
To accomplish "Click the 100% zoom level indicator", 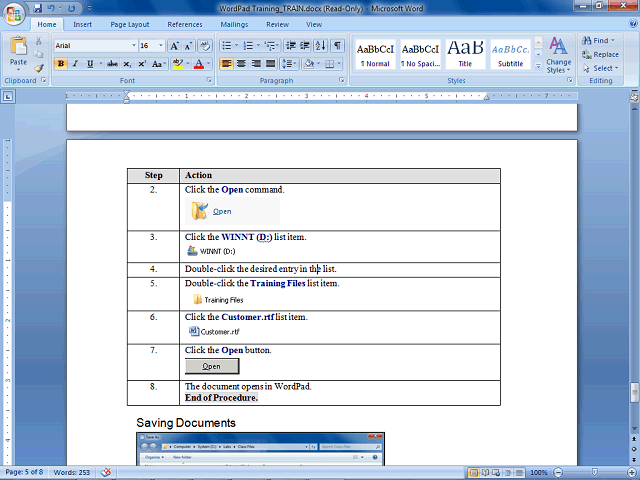I will (x=539, y=473).
